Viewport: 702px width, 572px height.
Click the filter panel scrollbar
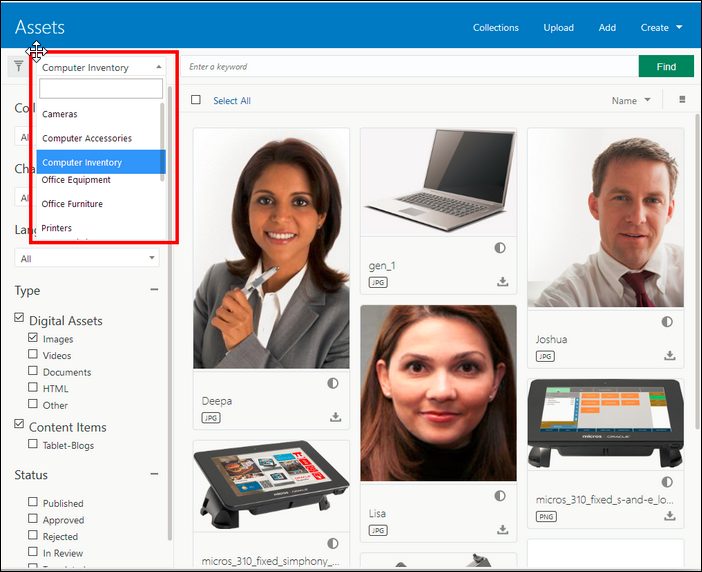click(170, 313)
